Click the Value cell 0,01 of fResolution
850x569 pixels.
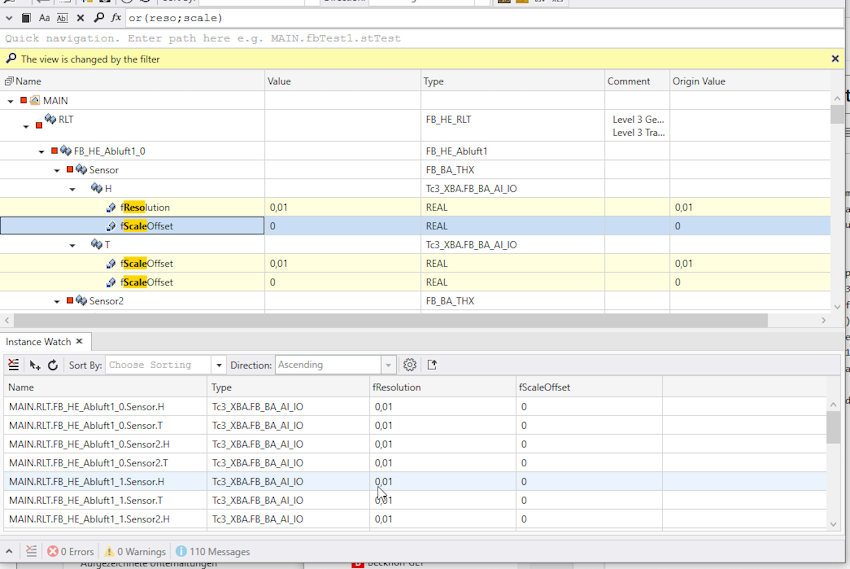coord(343,207)
